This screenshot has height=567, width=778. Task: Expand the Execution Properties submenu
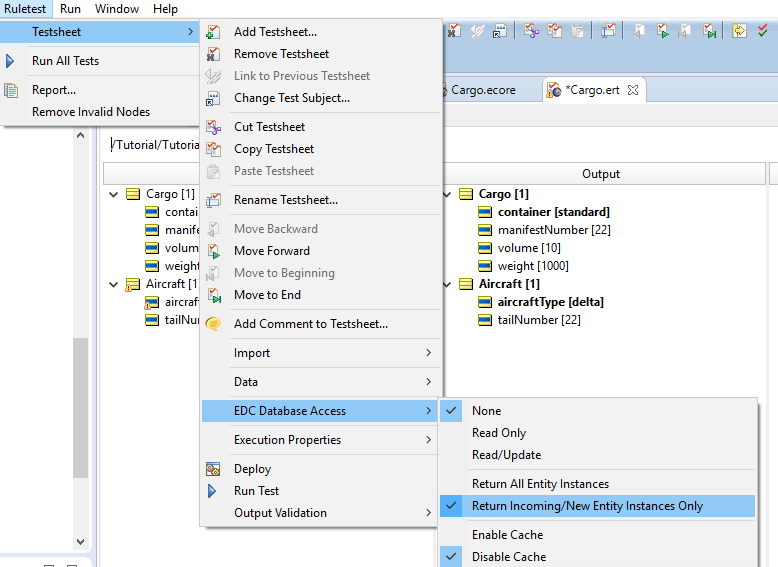(x=321, y=440)
